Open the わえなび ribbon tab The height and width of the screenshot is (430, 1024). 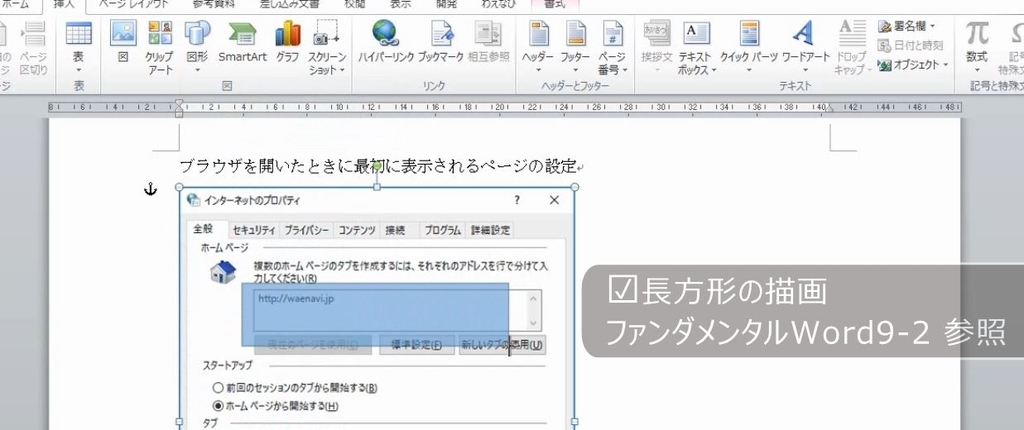click(498, 5)
